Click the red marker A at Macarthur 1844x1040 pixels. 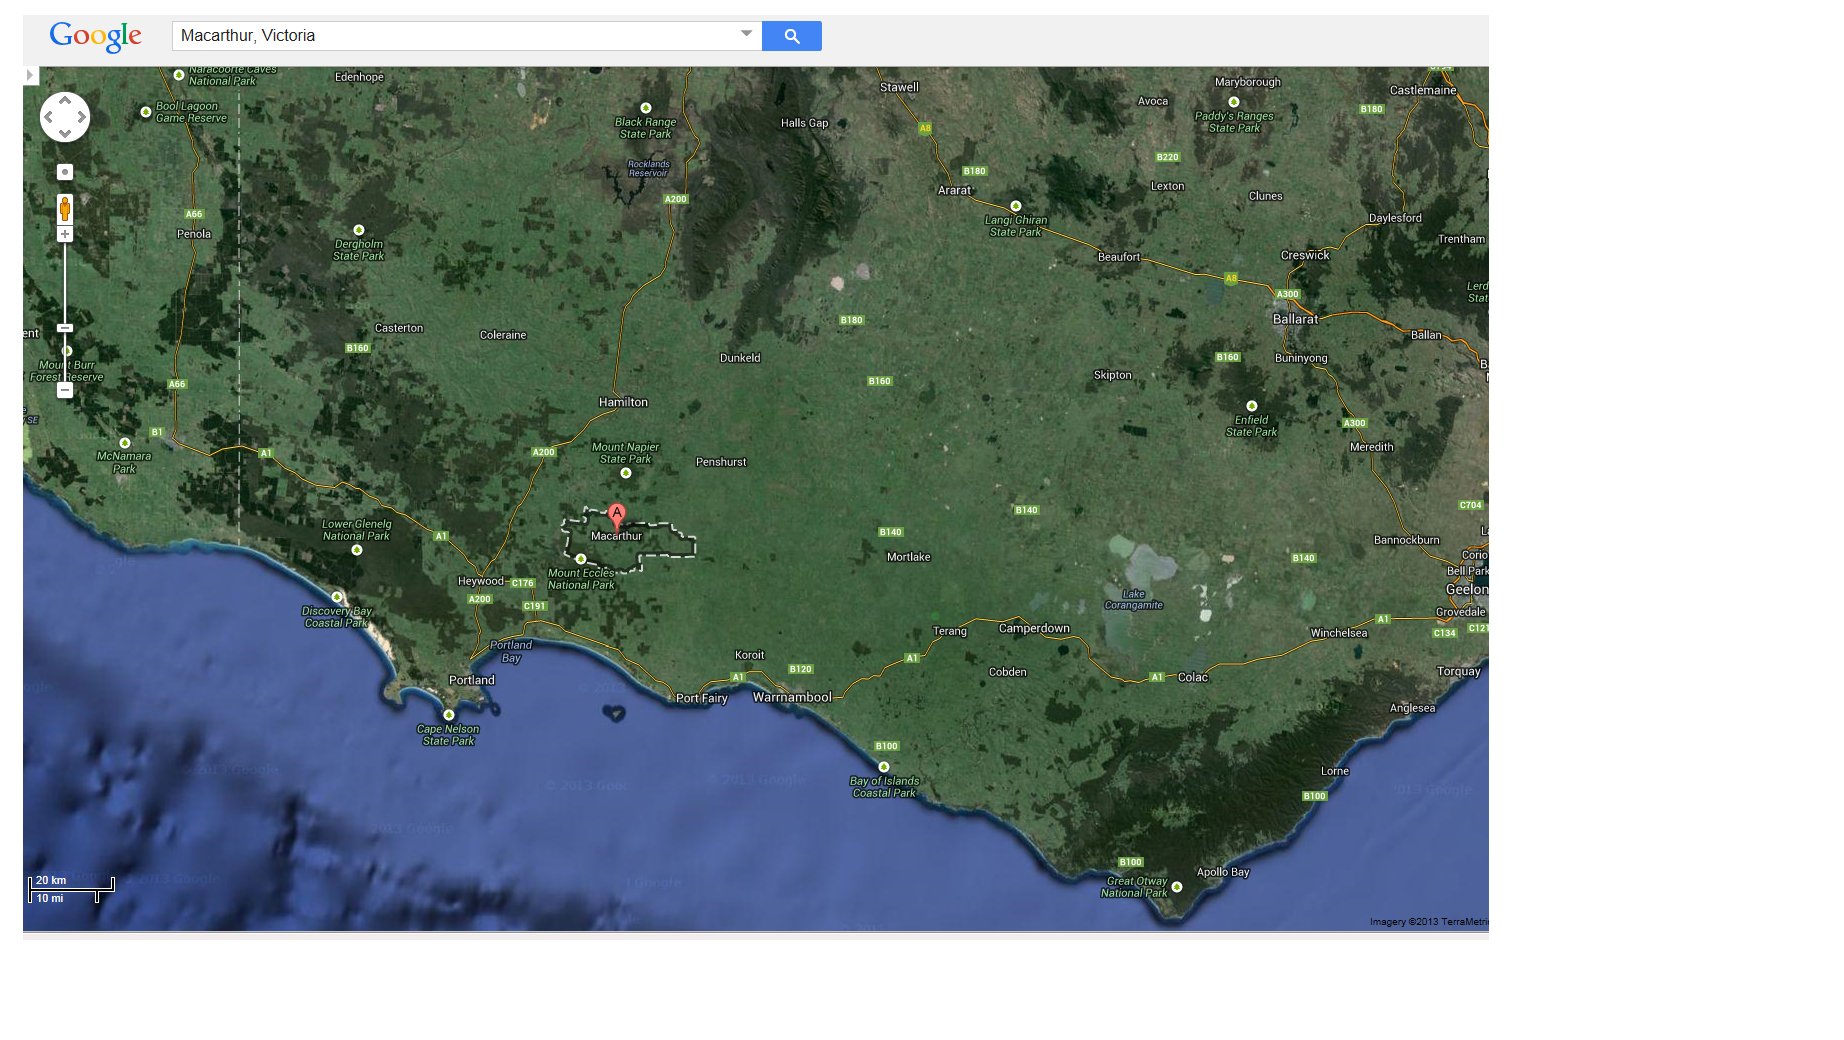tap(617, 514)
